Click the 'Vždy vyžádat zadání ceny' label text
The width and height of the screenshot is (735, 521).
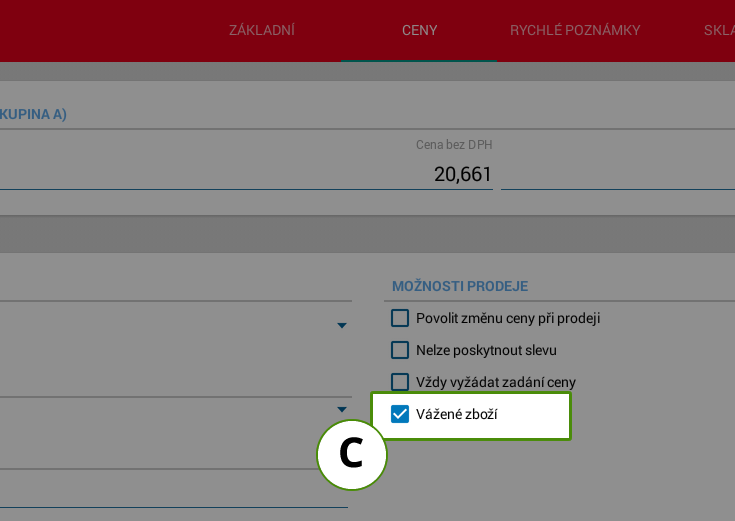tap(496, 382)
